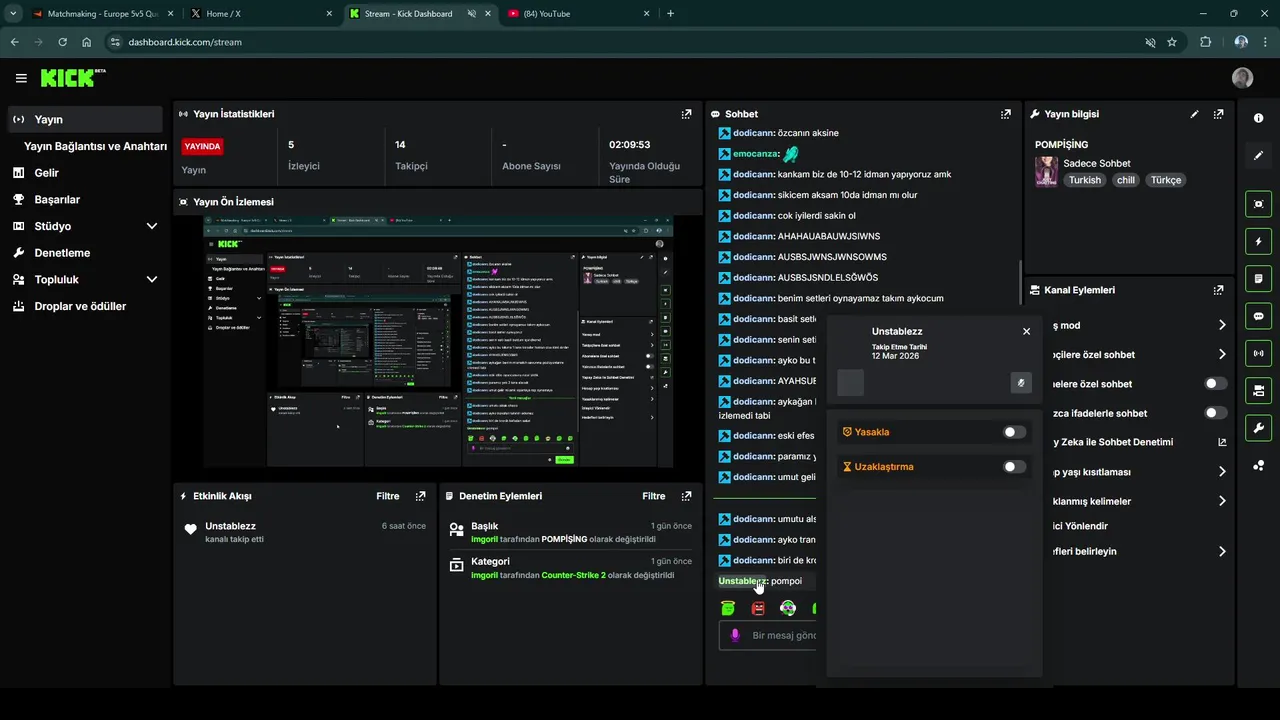
Task: Open Yayın Bağlantısı ve Anahtarı page
Action: pos(95,146)
